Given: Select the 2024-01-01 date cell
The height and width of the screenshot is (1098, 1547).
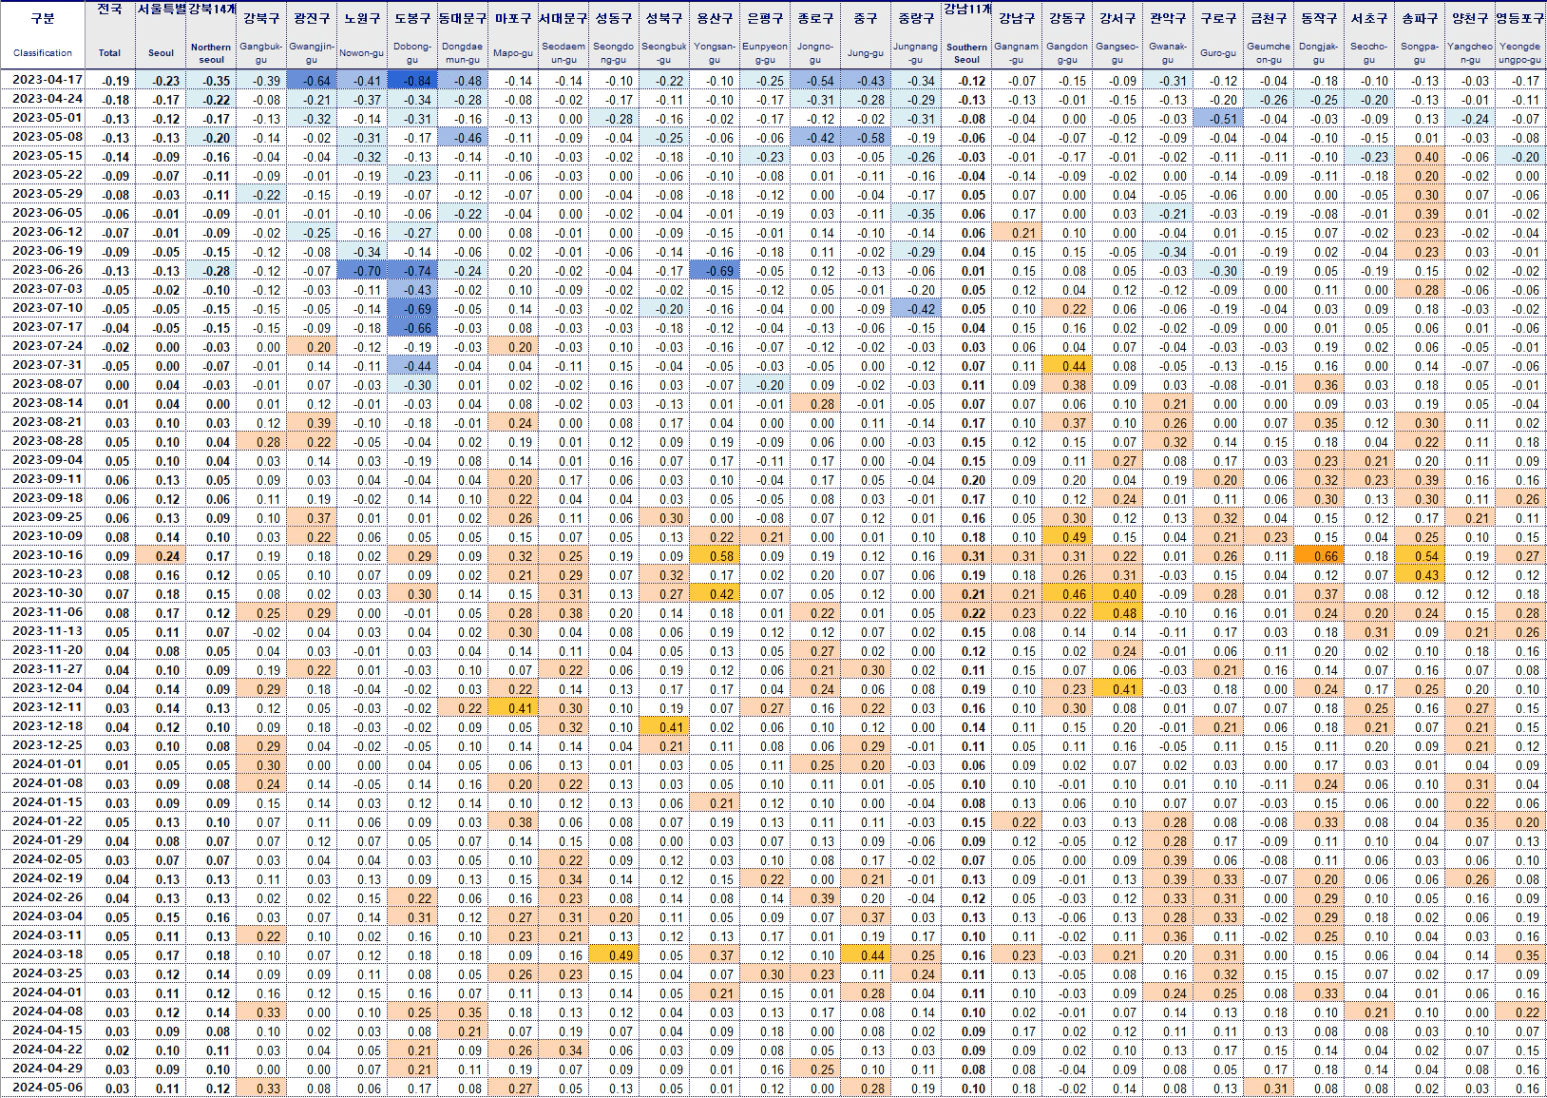Looking at the screenshot, I should [47, 764].
